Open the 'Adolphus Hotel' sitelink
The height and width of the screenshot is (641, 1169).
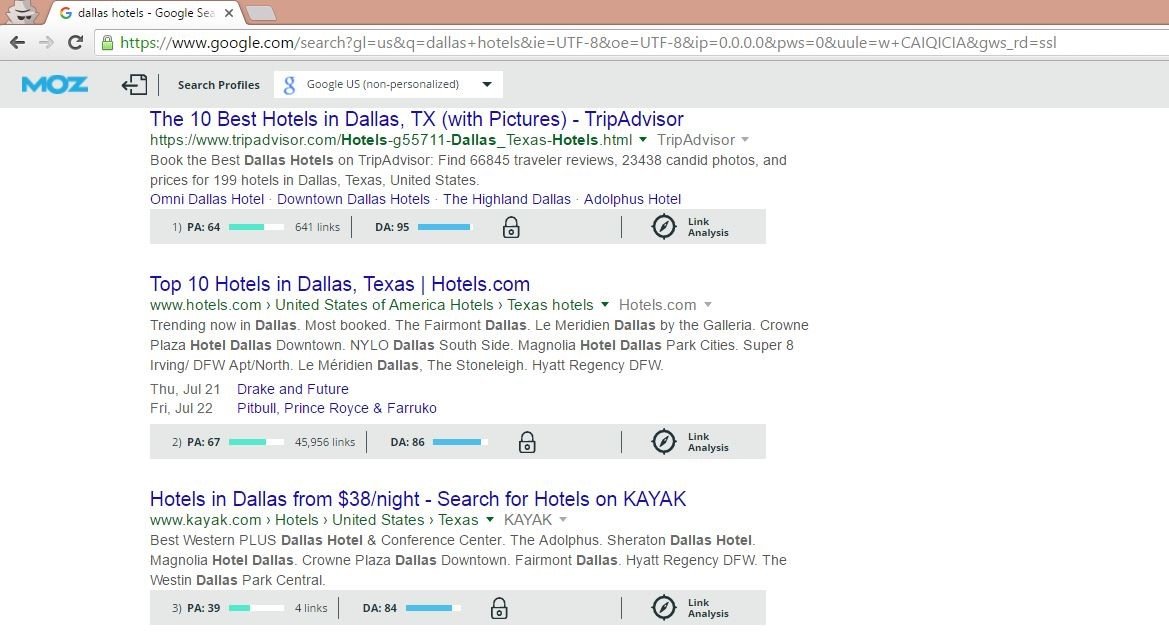click(632, 199)
